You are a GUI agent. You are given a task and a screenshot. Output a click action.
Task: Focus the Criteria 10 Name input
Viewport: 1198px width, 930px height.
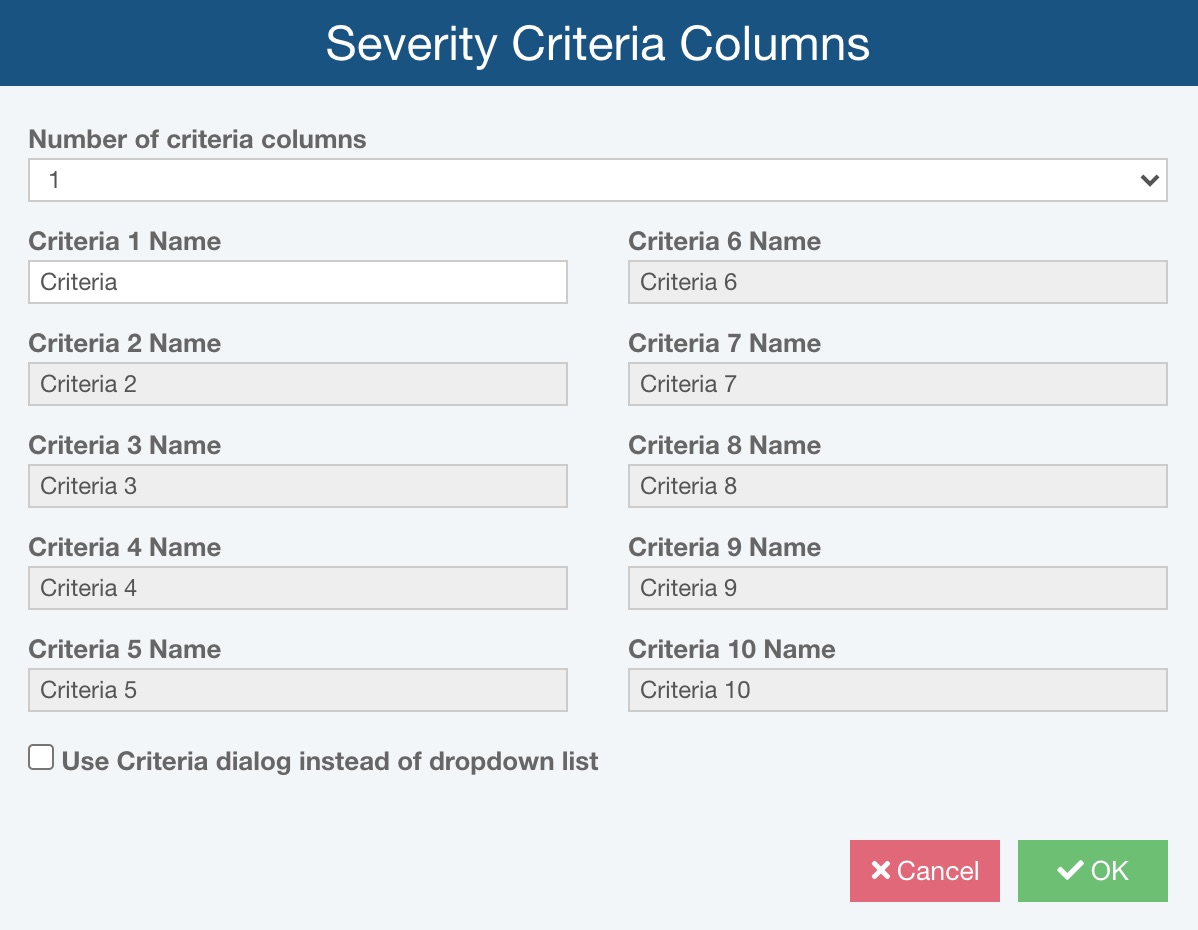tap(897, 690)
